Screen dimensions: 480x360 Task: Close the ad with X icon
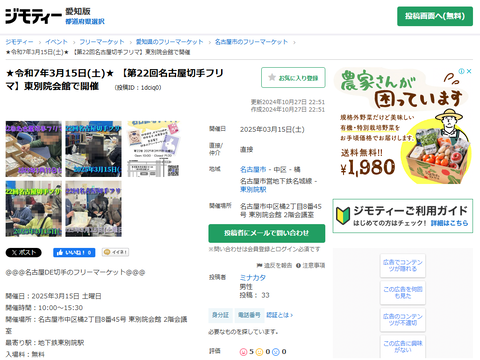point(469,71)
